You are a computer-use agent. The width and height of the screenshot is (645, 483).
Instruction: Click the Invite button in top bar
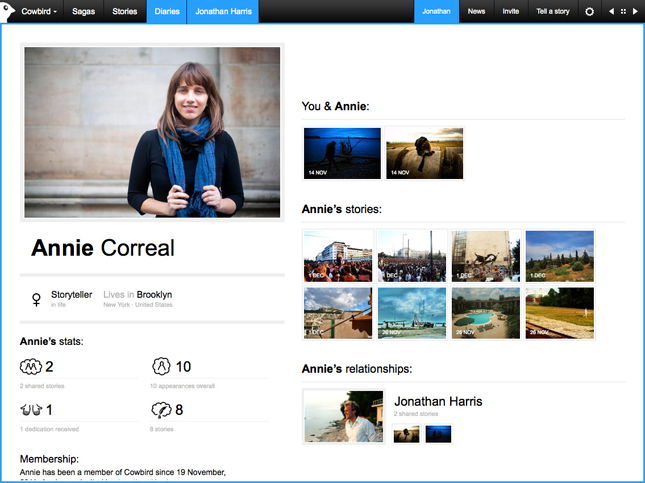click(510, 12)
